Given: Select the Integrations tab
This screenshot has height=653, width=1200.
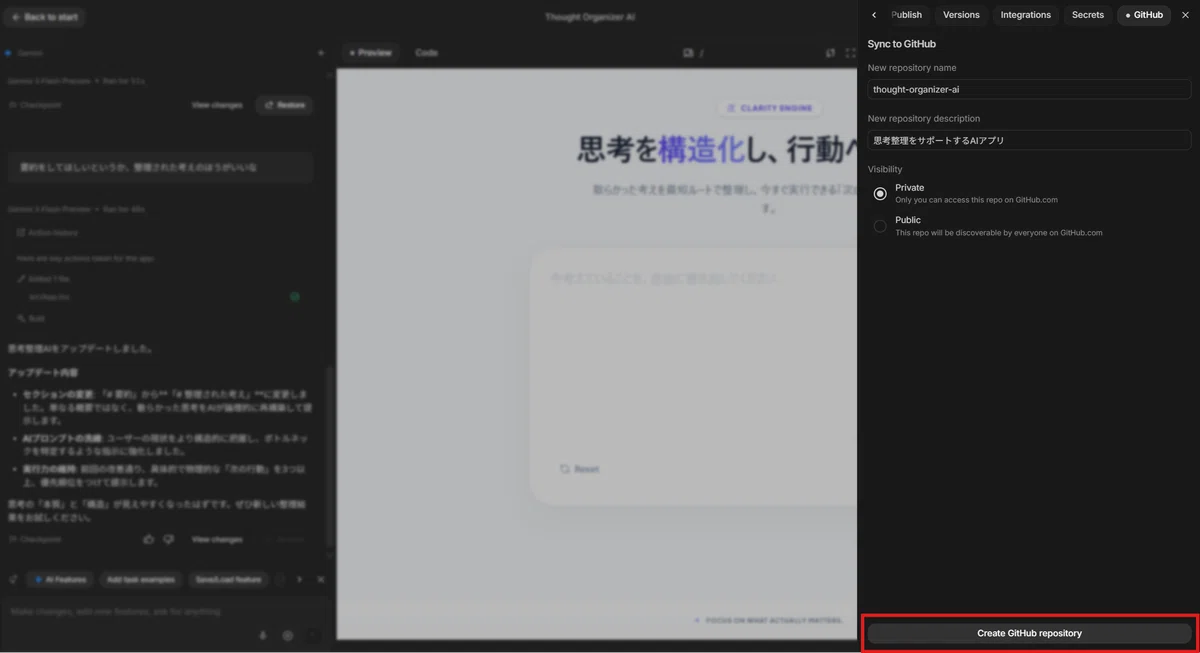Looking at the screenshot, I should coord(1026,15).
